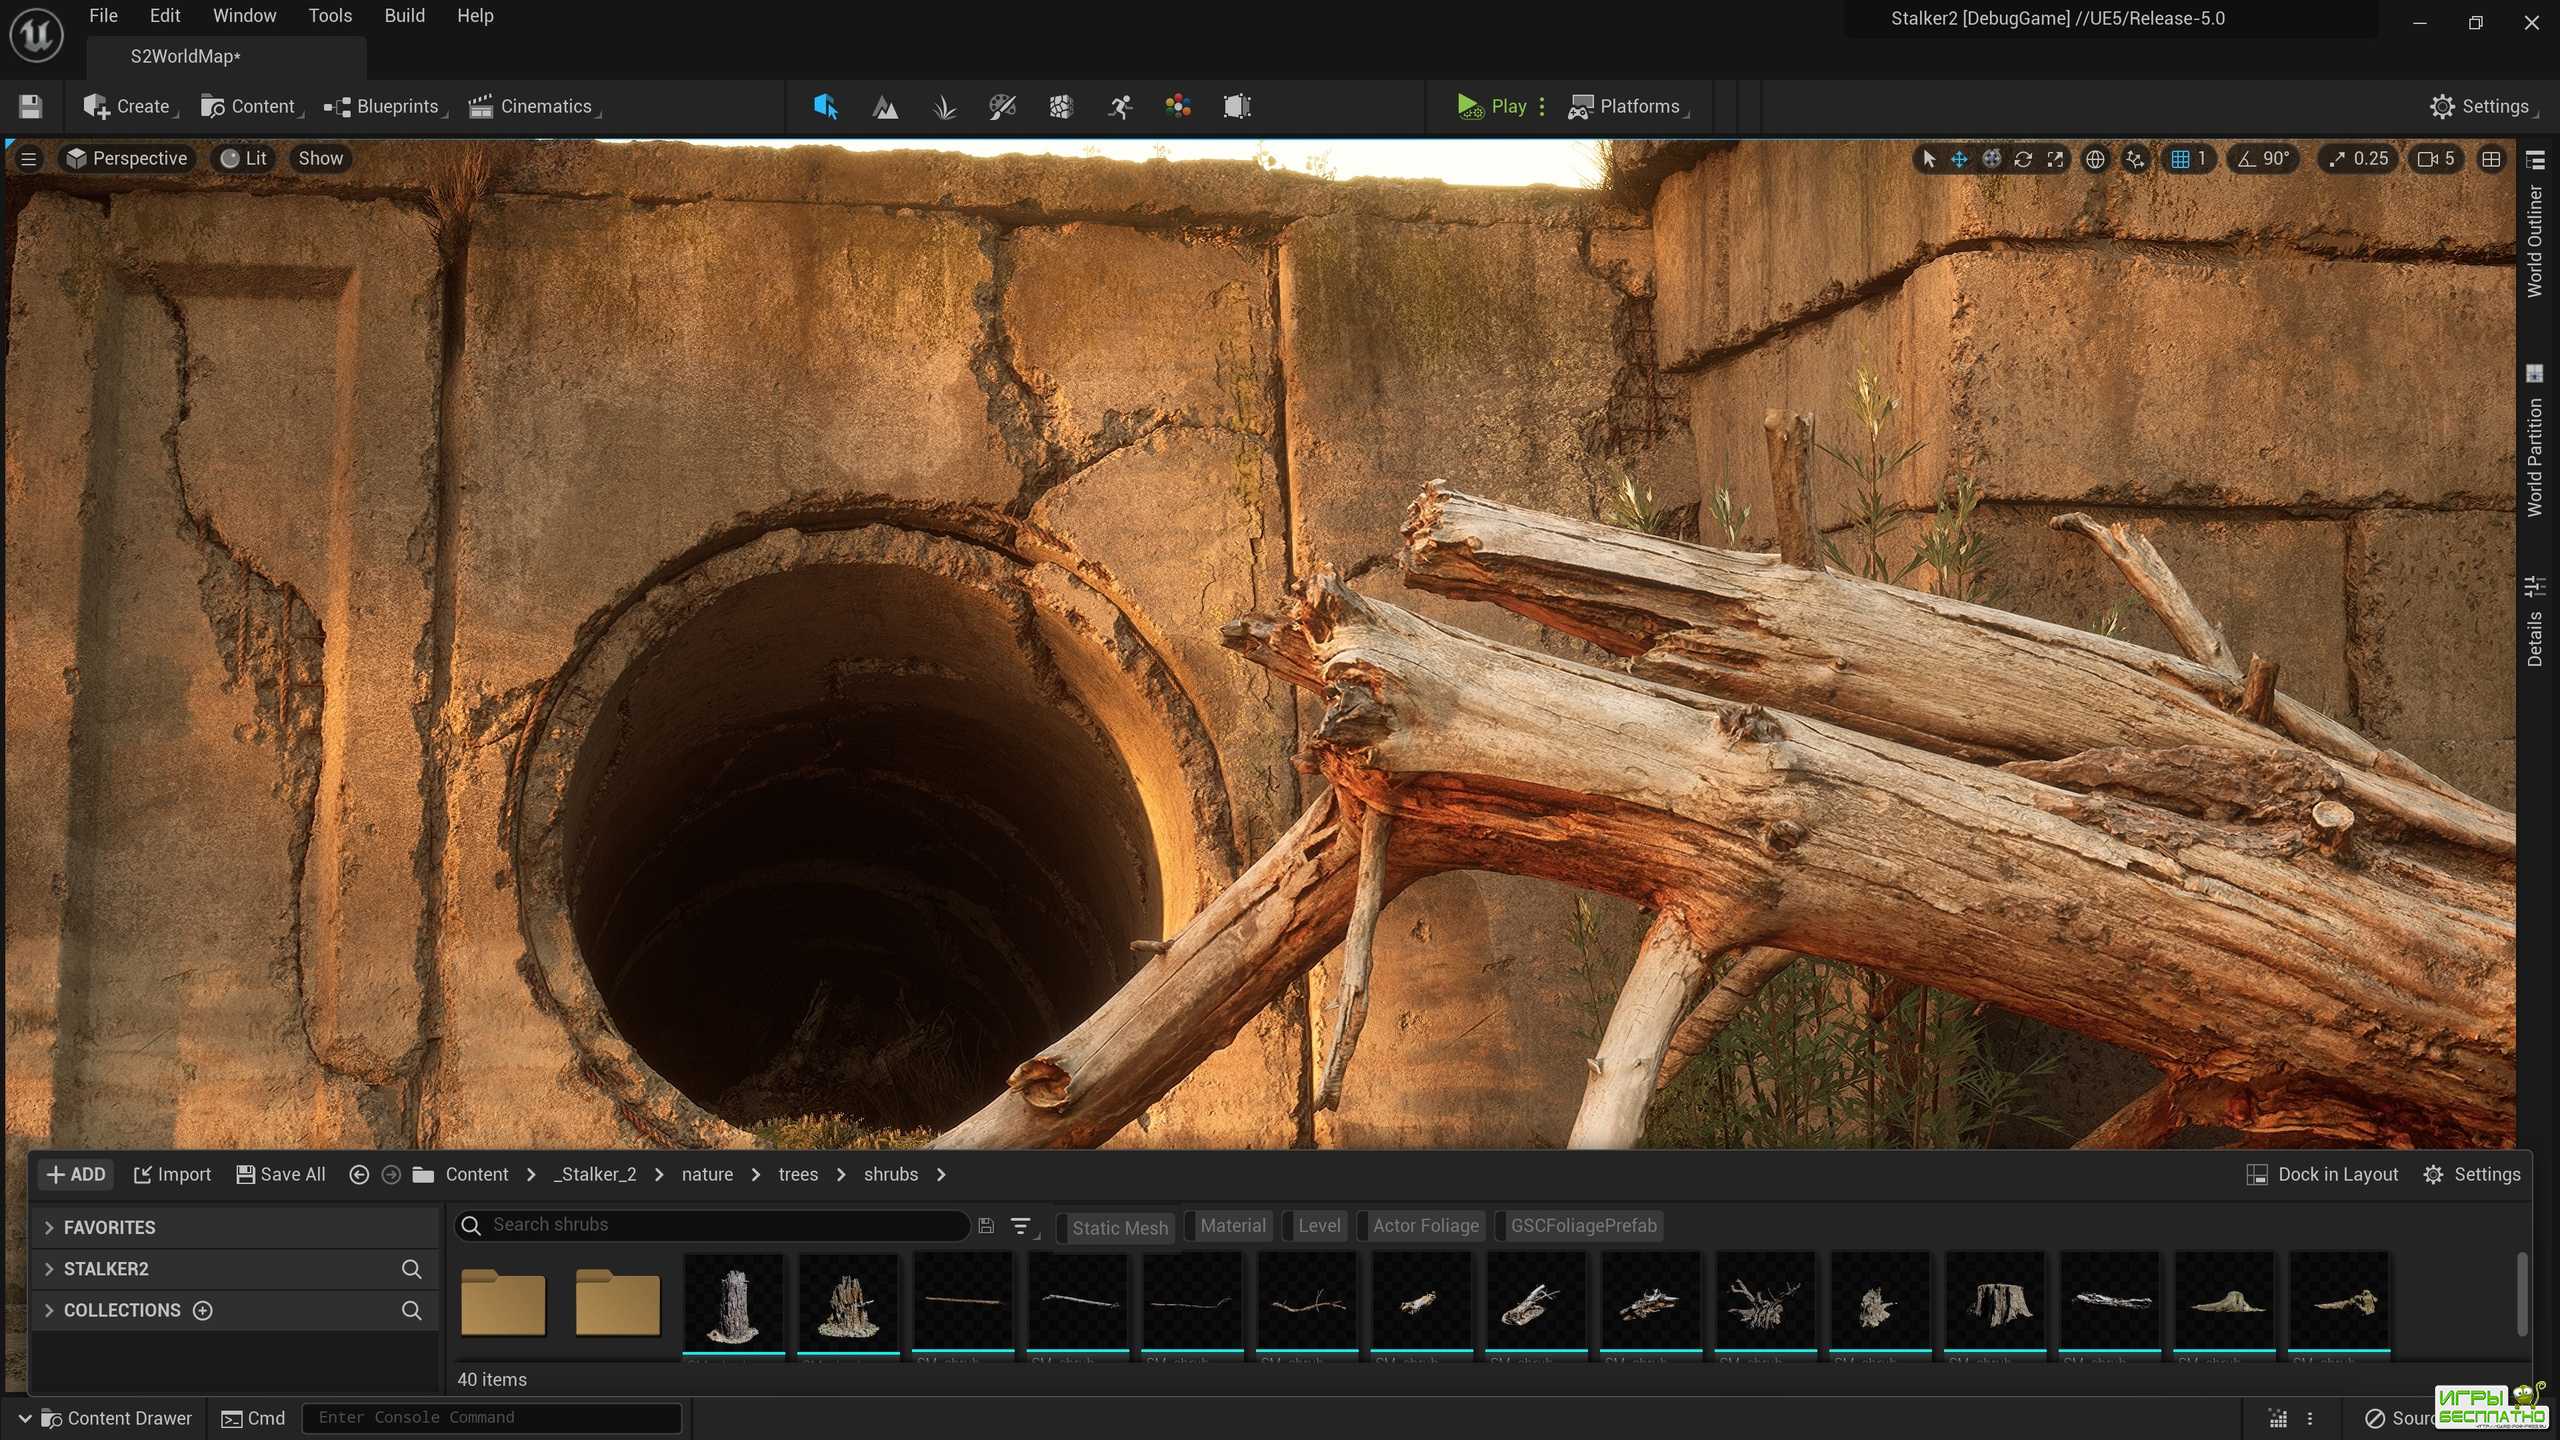Open Details side panel

point(2535,622)
